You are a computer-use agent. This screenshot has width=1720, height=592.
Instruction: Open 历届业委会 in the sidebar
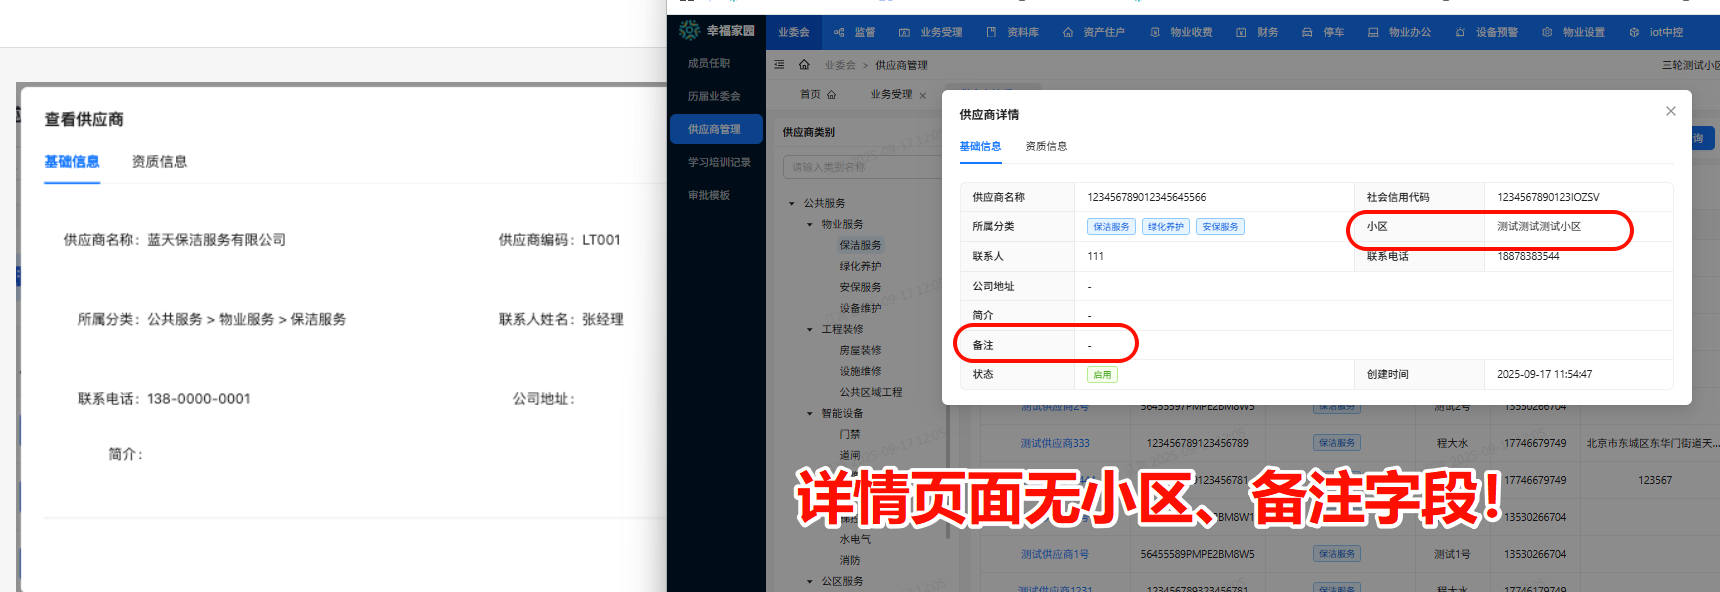click(x=714, y=96)
